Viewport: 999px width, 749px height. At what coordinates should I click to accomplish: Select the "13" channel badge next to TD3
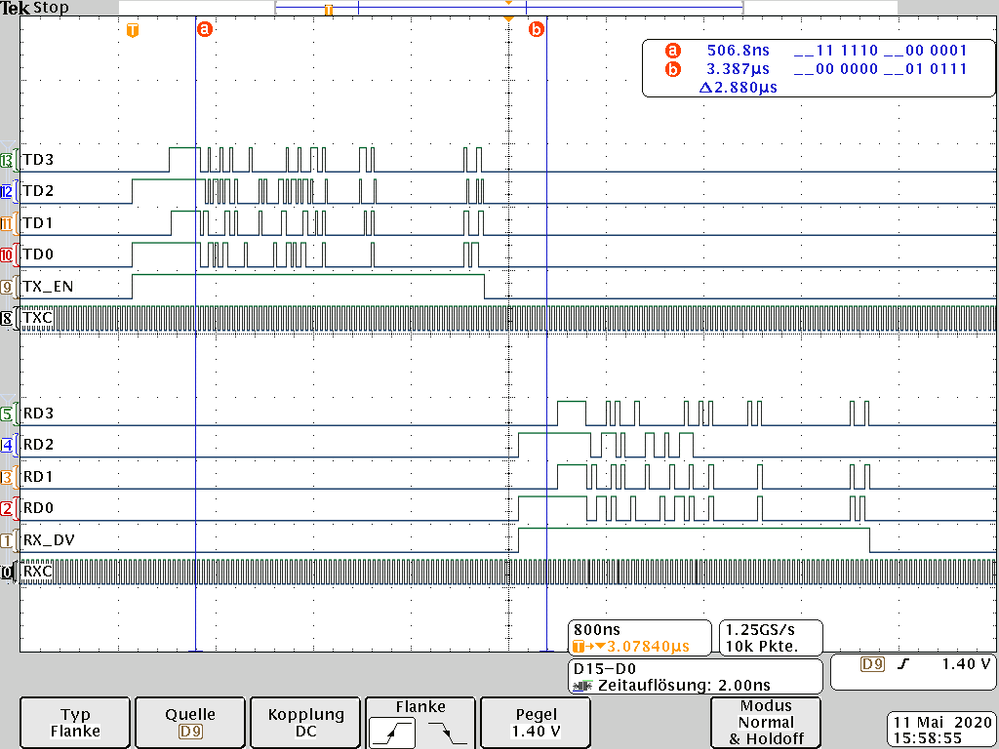click(8, 160)
